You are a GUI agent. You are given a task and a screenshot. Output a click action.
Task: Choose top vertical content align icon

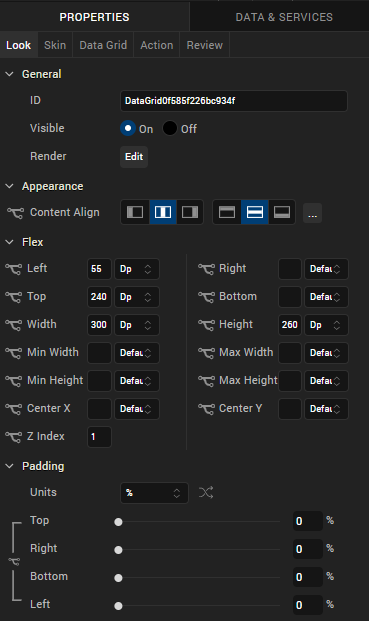pos(227,212)
